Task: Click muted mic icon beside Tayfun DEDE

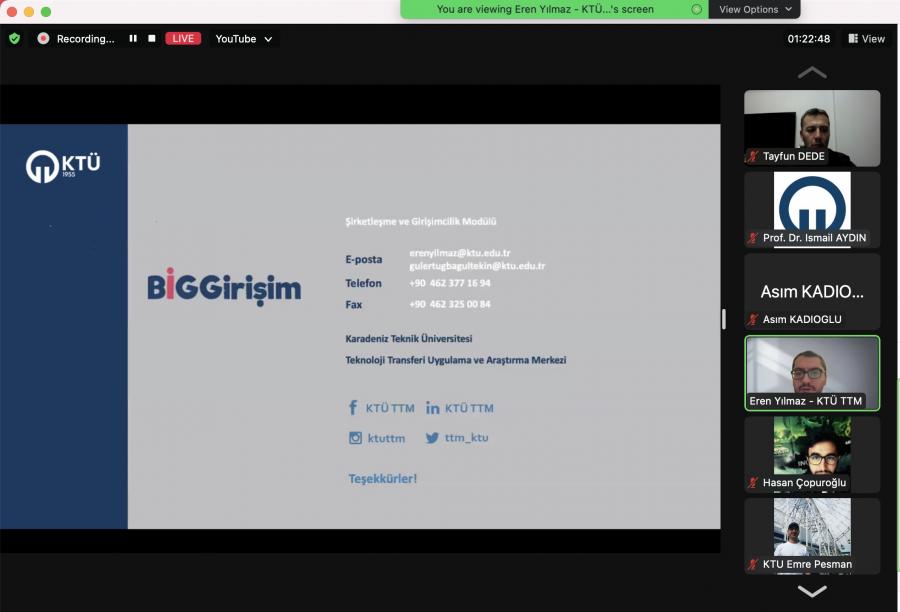Action: coord(753,156)
